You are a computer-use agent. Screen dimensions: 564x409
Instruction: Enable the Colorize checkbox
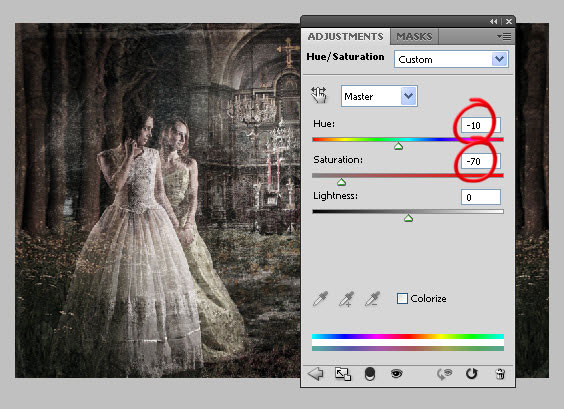pyautogui.click(x=402, y=299)
